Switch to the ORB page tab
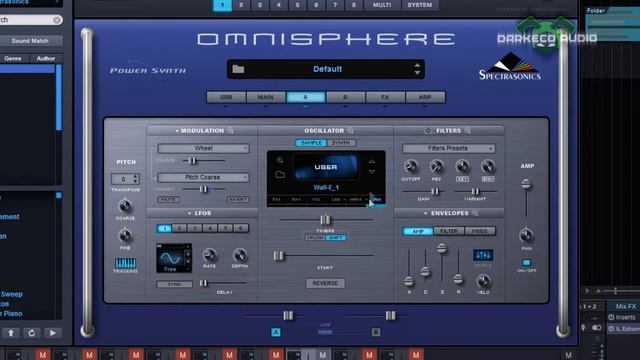This screenshot has height=360, width=640. point(226,97)
